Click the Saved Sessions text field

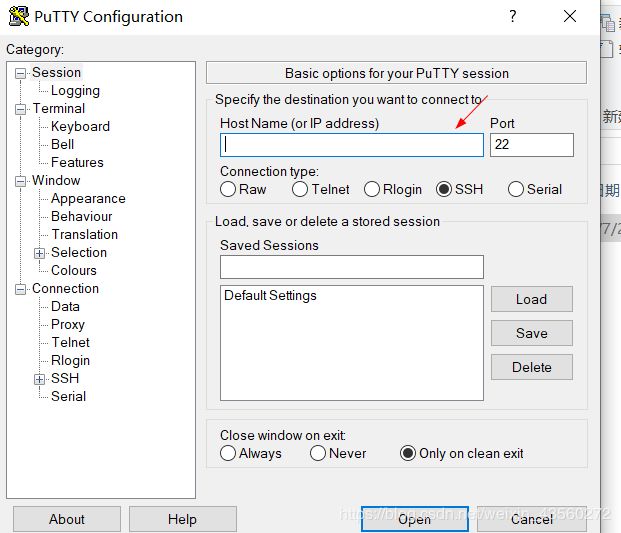pos(352,267)
